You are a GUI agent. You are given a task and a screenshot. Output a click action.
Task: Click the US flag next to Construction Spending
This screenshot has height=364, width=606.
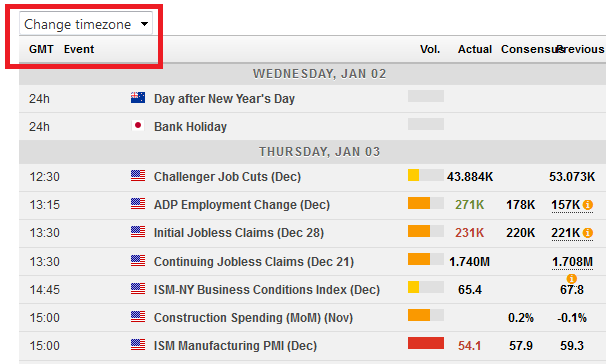tap(138, 316)
